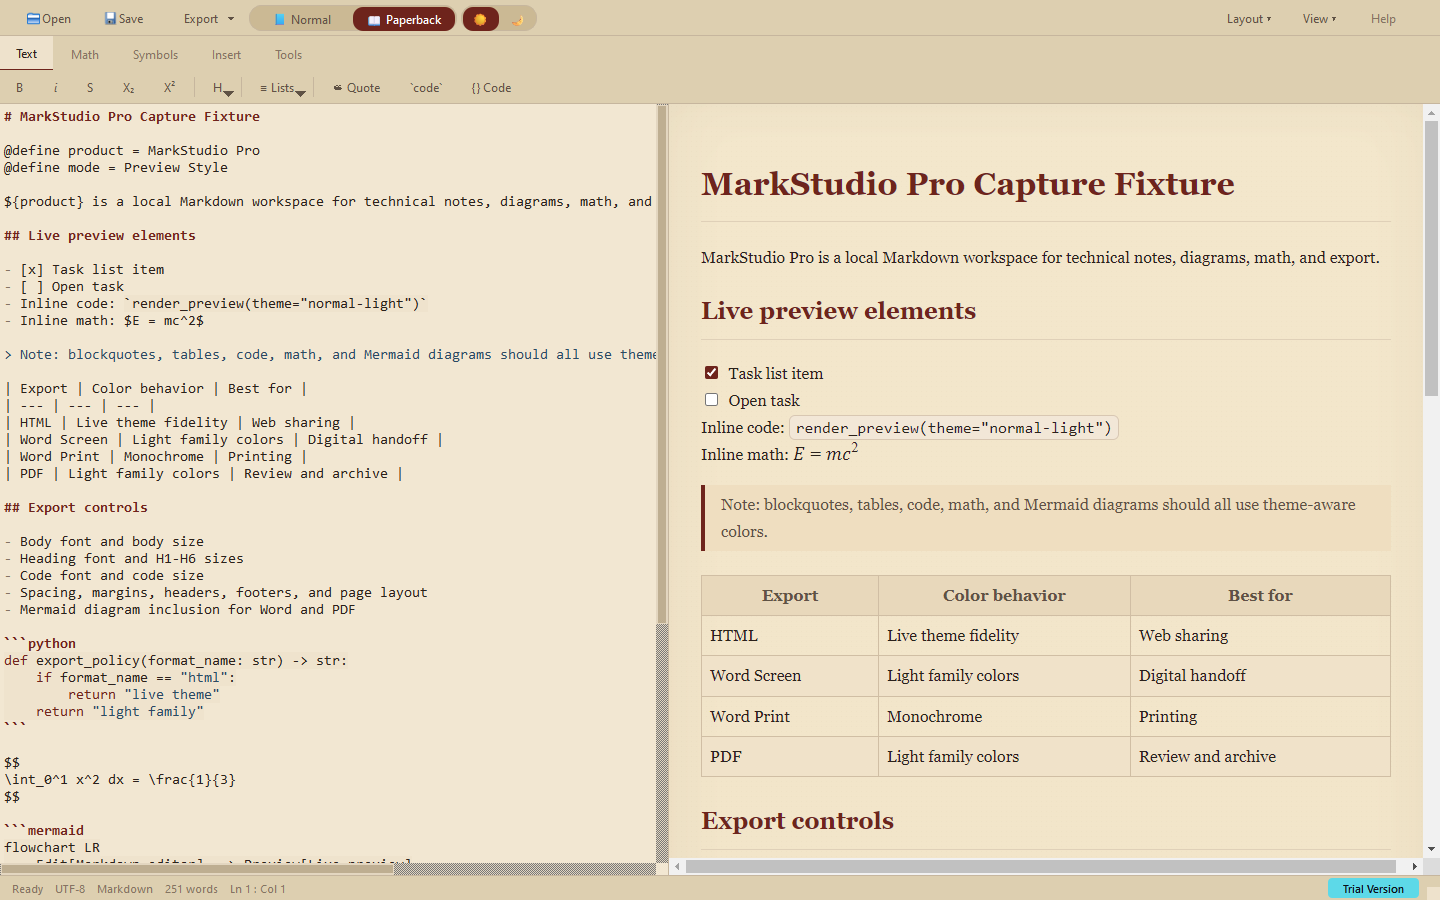Open the View dropdown menu
Screen dimensions: 1440x900
click(x=1319, y=19)
